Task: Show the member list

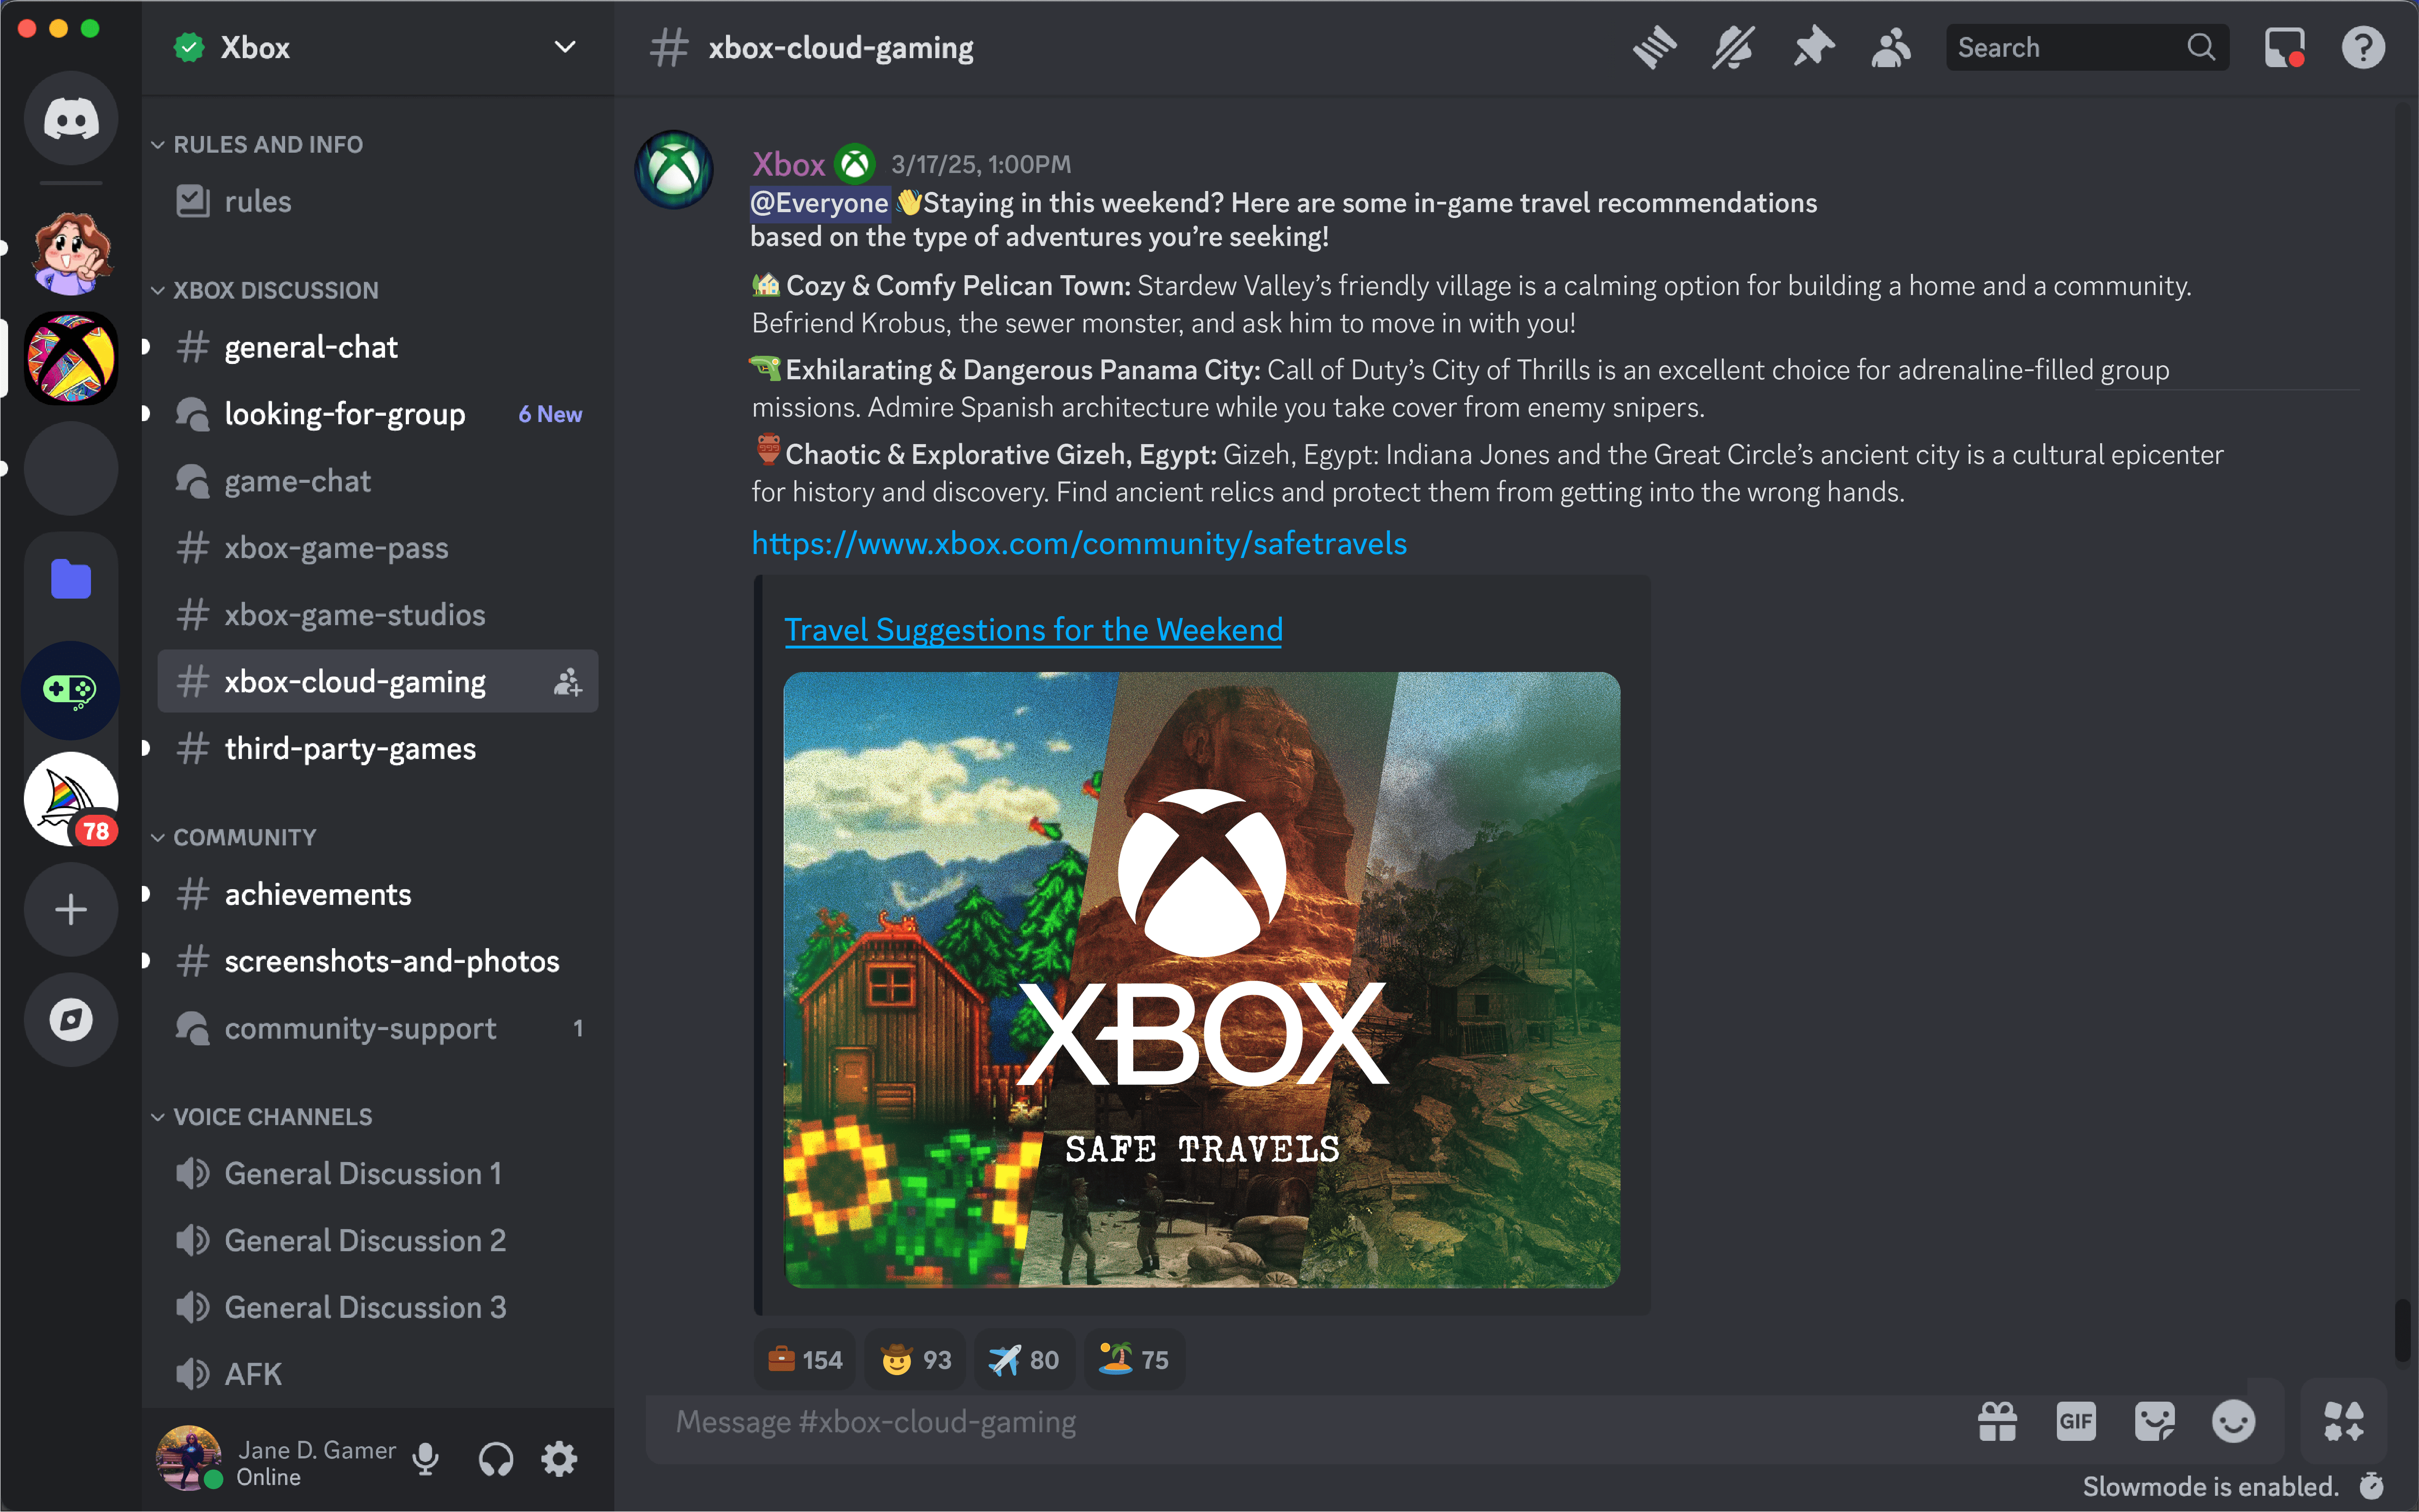Action: tap(1890, 46)
